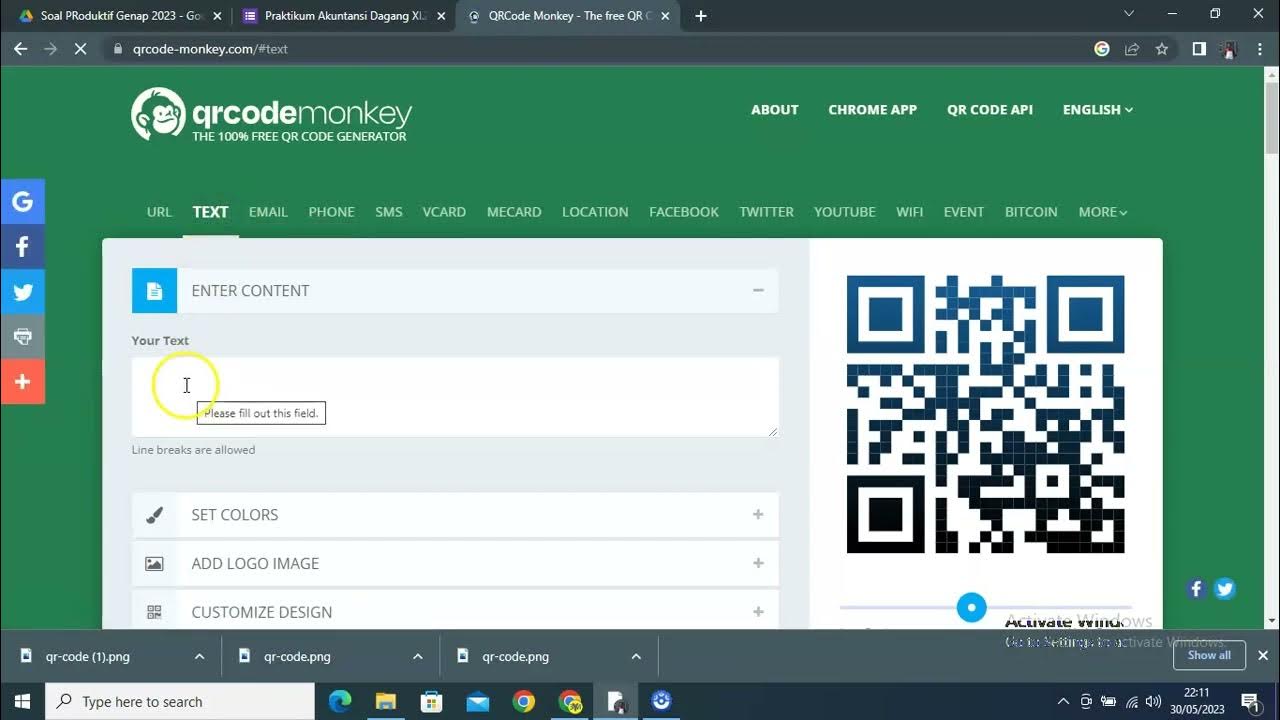Open Microsoft Edge from taskbar
This screenshot has width=1280, height=720.
(x=340, y=701)
